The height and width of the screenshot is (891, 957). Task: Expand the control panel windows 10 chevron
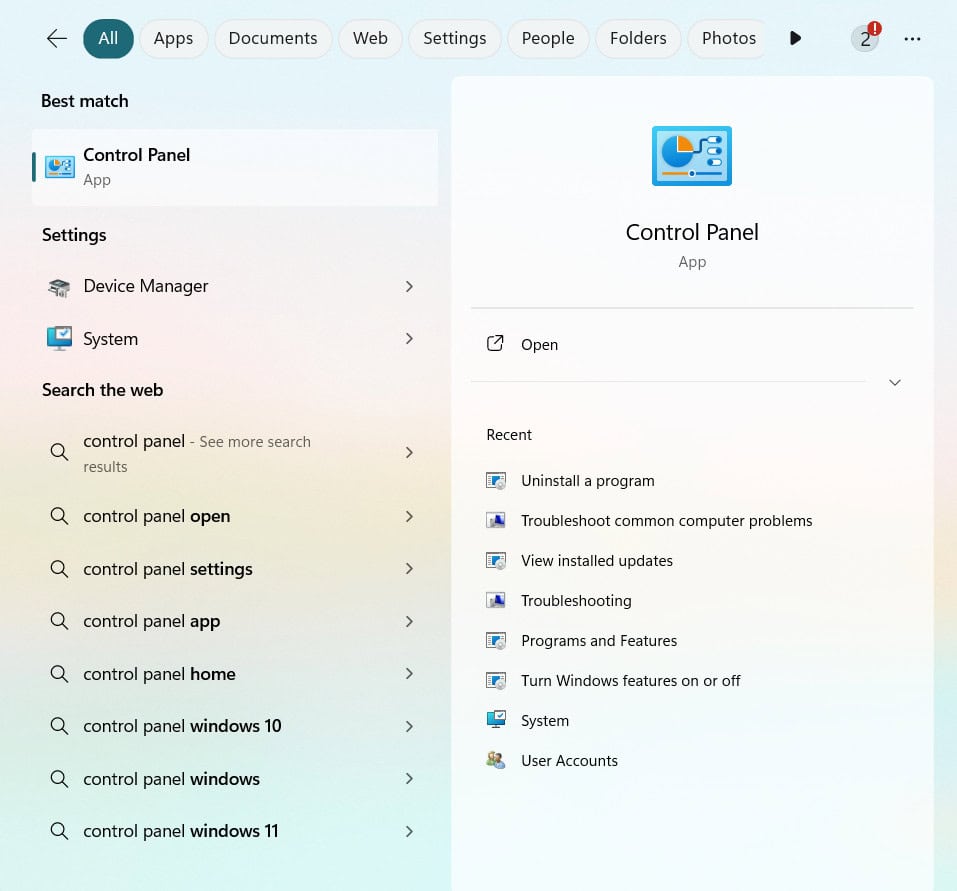[409, 726]
